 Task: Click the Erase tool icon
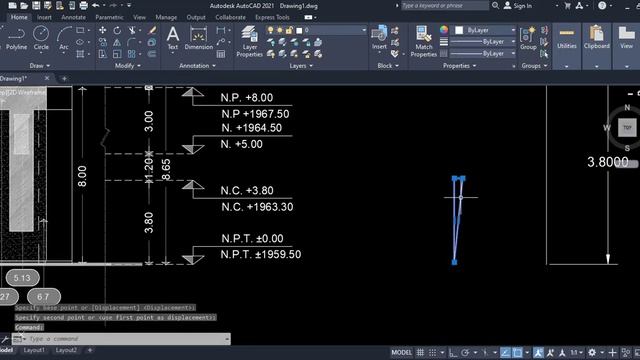click(152, 30)
